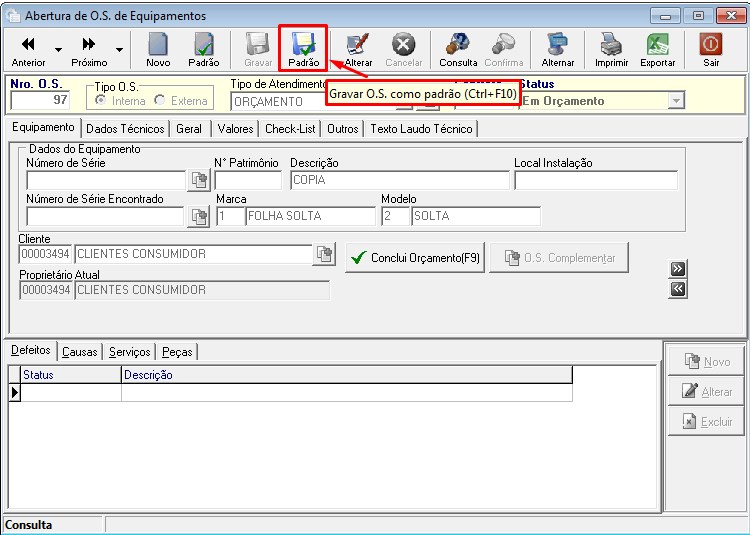Open the Peças tab
Image resolution: width=750 pixels, height=535 pixels.
(177, 352)
